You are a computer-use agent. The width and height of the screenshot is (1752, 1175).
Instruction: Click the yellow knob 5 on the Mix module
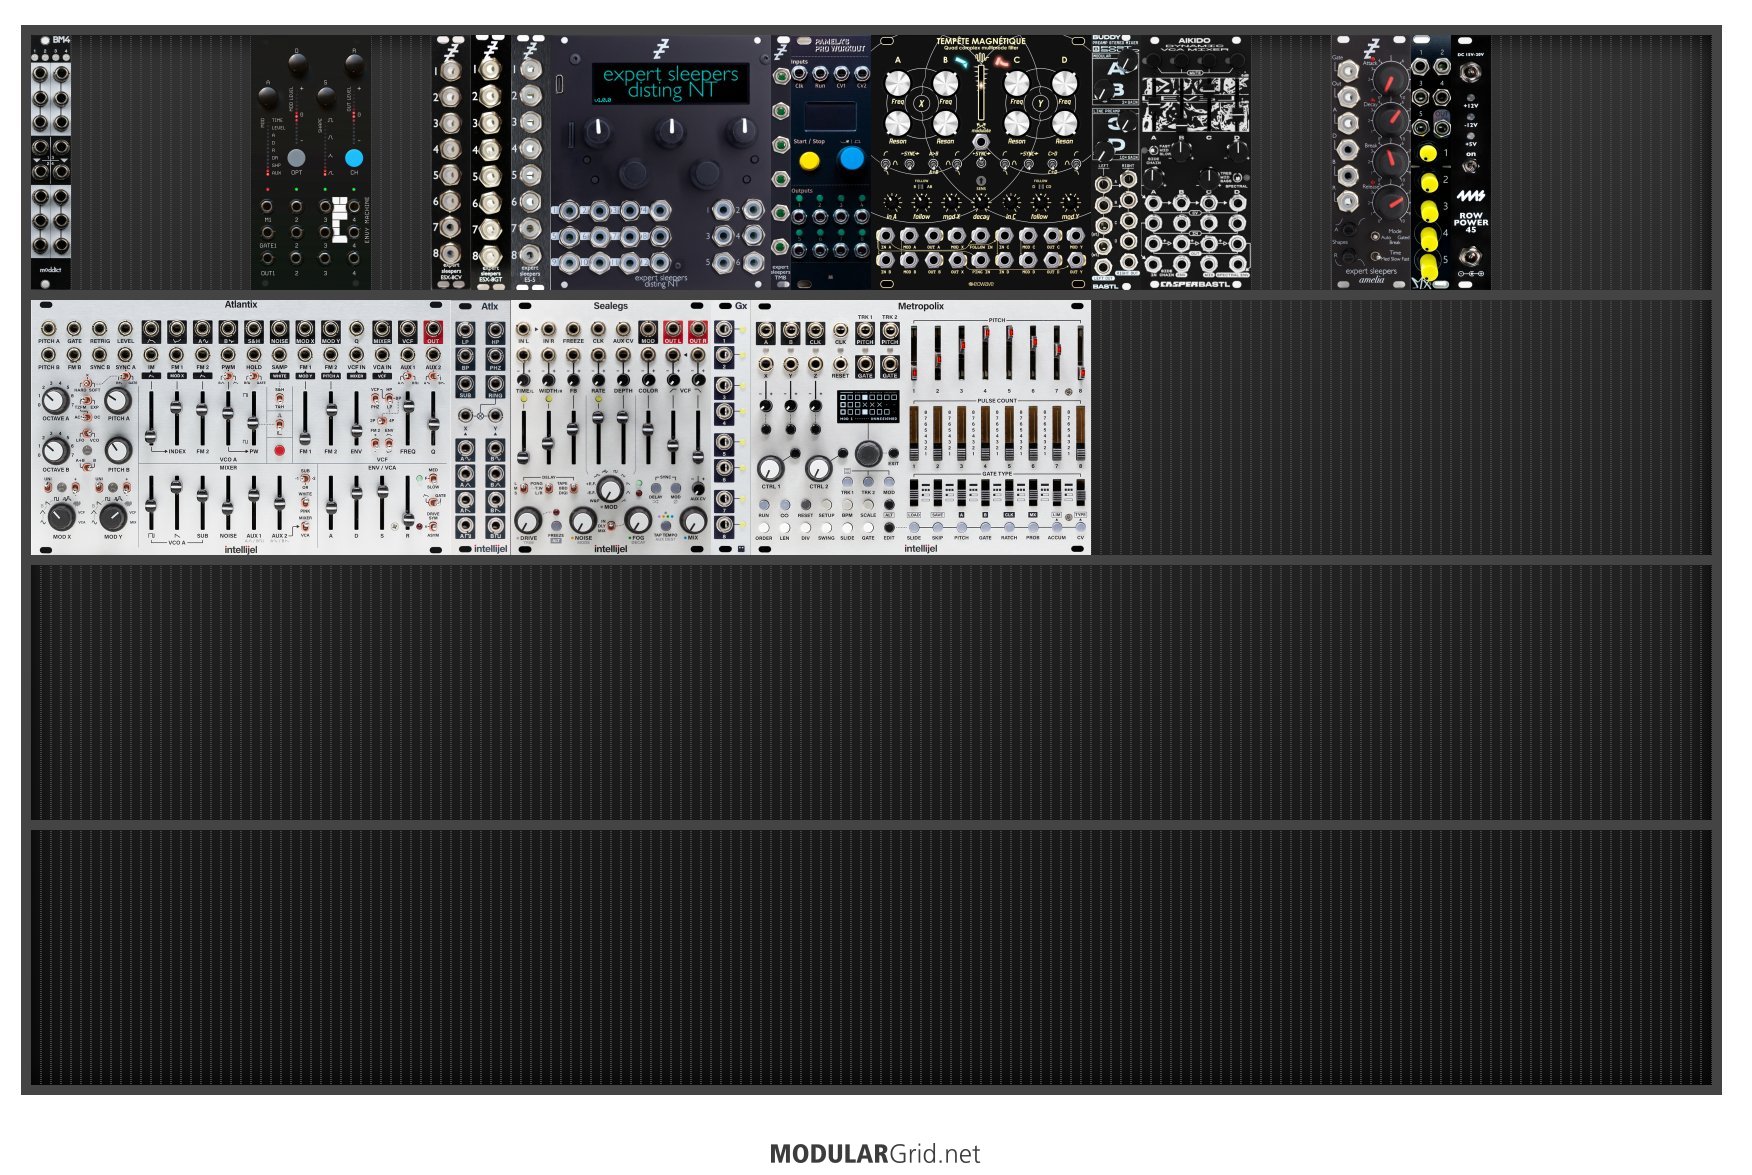(1429, 267)
